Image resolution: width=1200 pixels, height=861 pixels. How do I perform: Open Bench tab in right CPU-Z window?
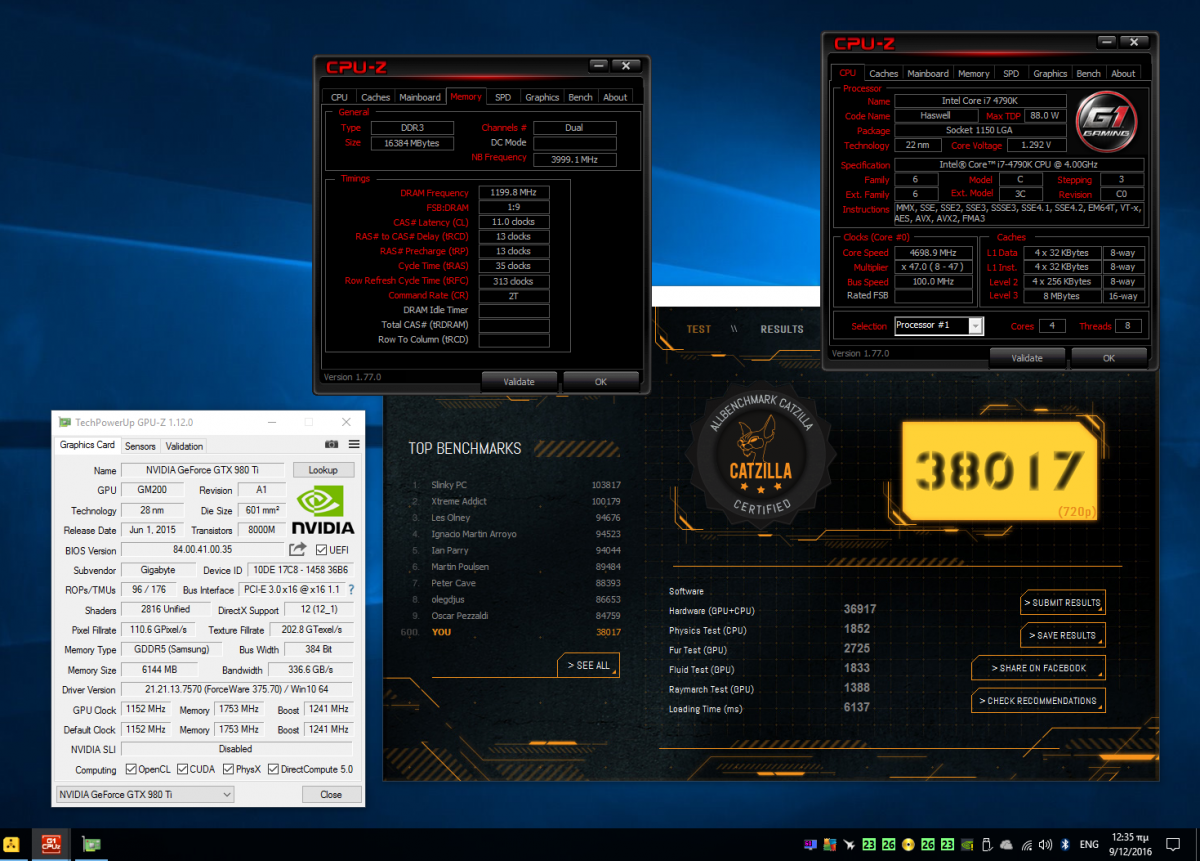coord(1089,73)
